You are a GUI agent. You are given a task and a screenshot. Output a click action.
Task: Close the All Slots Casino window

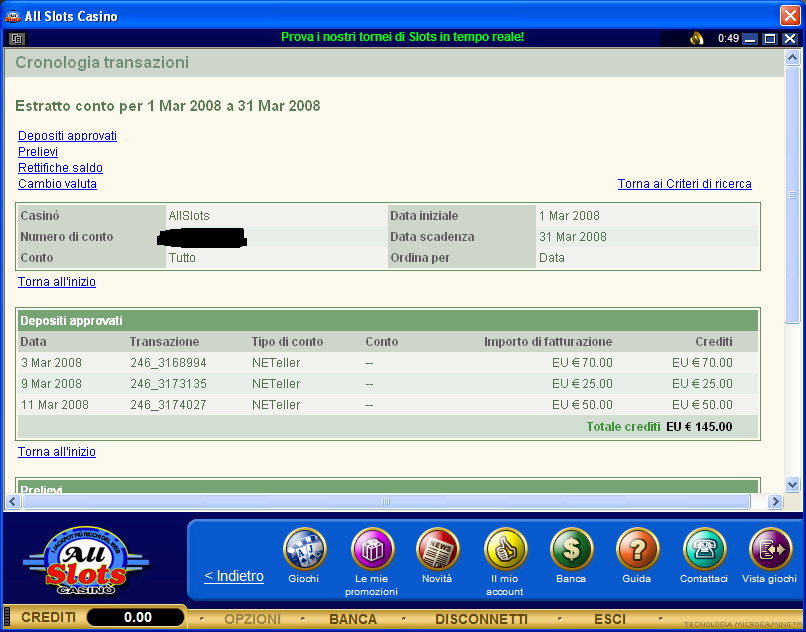(790, 16)
